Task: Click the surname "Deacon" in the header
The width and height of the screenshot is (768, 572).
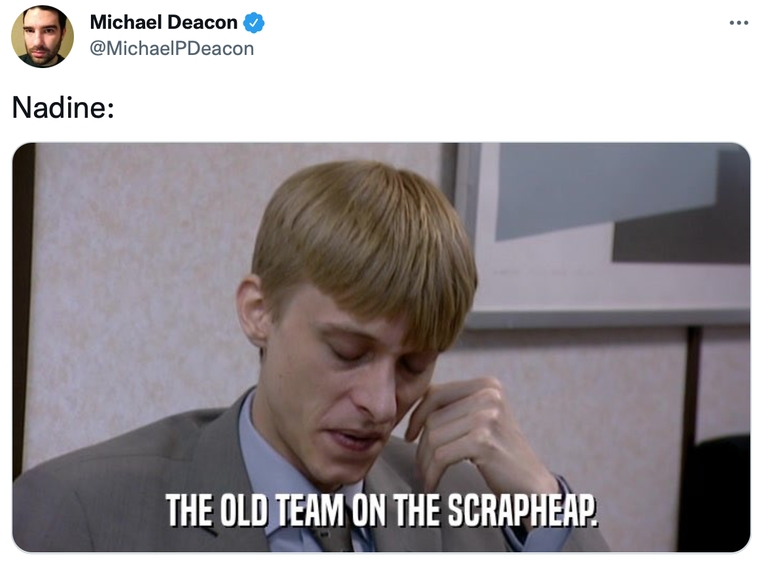Action: pyautogui.click(x=203, y=23)
